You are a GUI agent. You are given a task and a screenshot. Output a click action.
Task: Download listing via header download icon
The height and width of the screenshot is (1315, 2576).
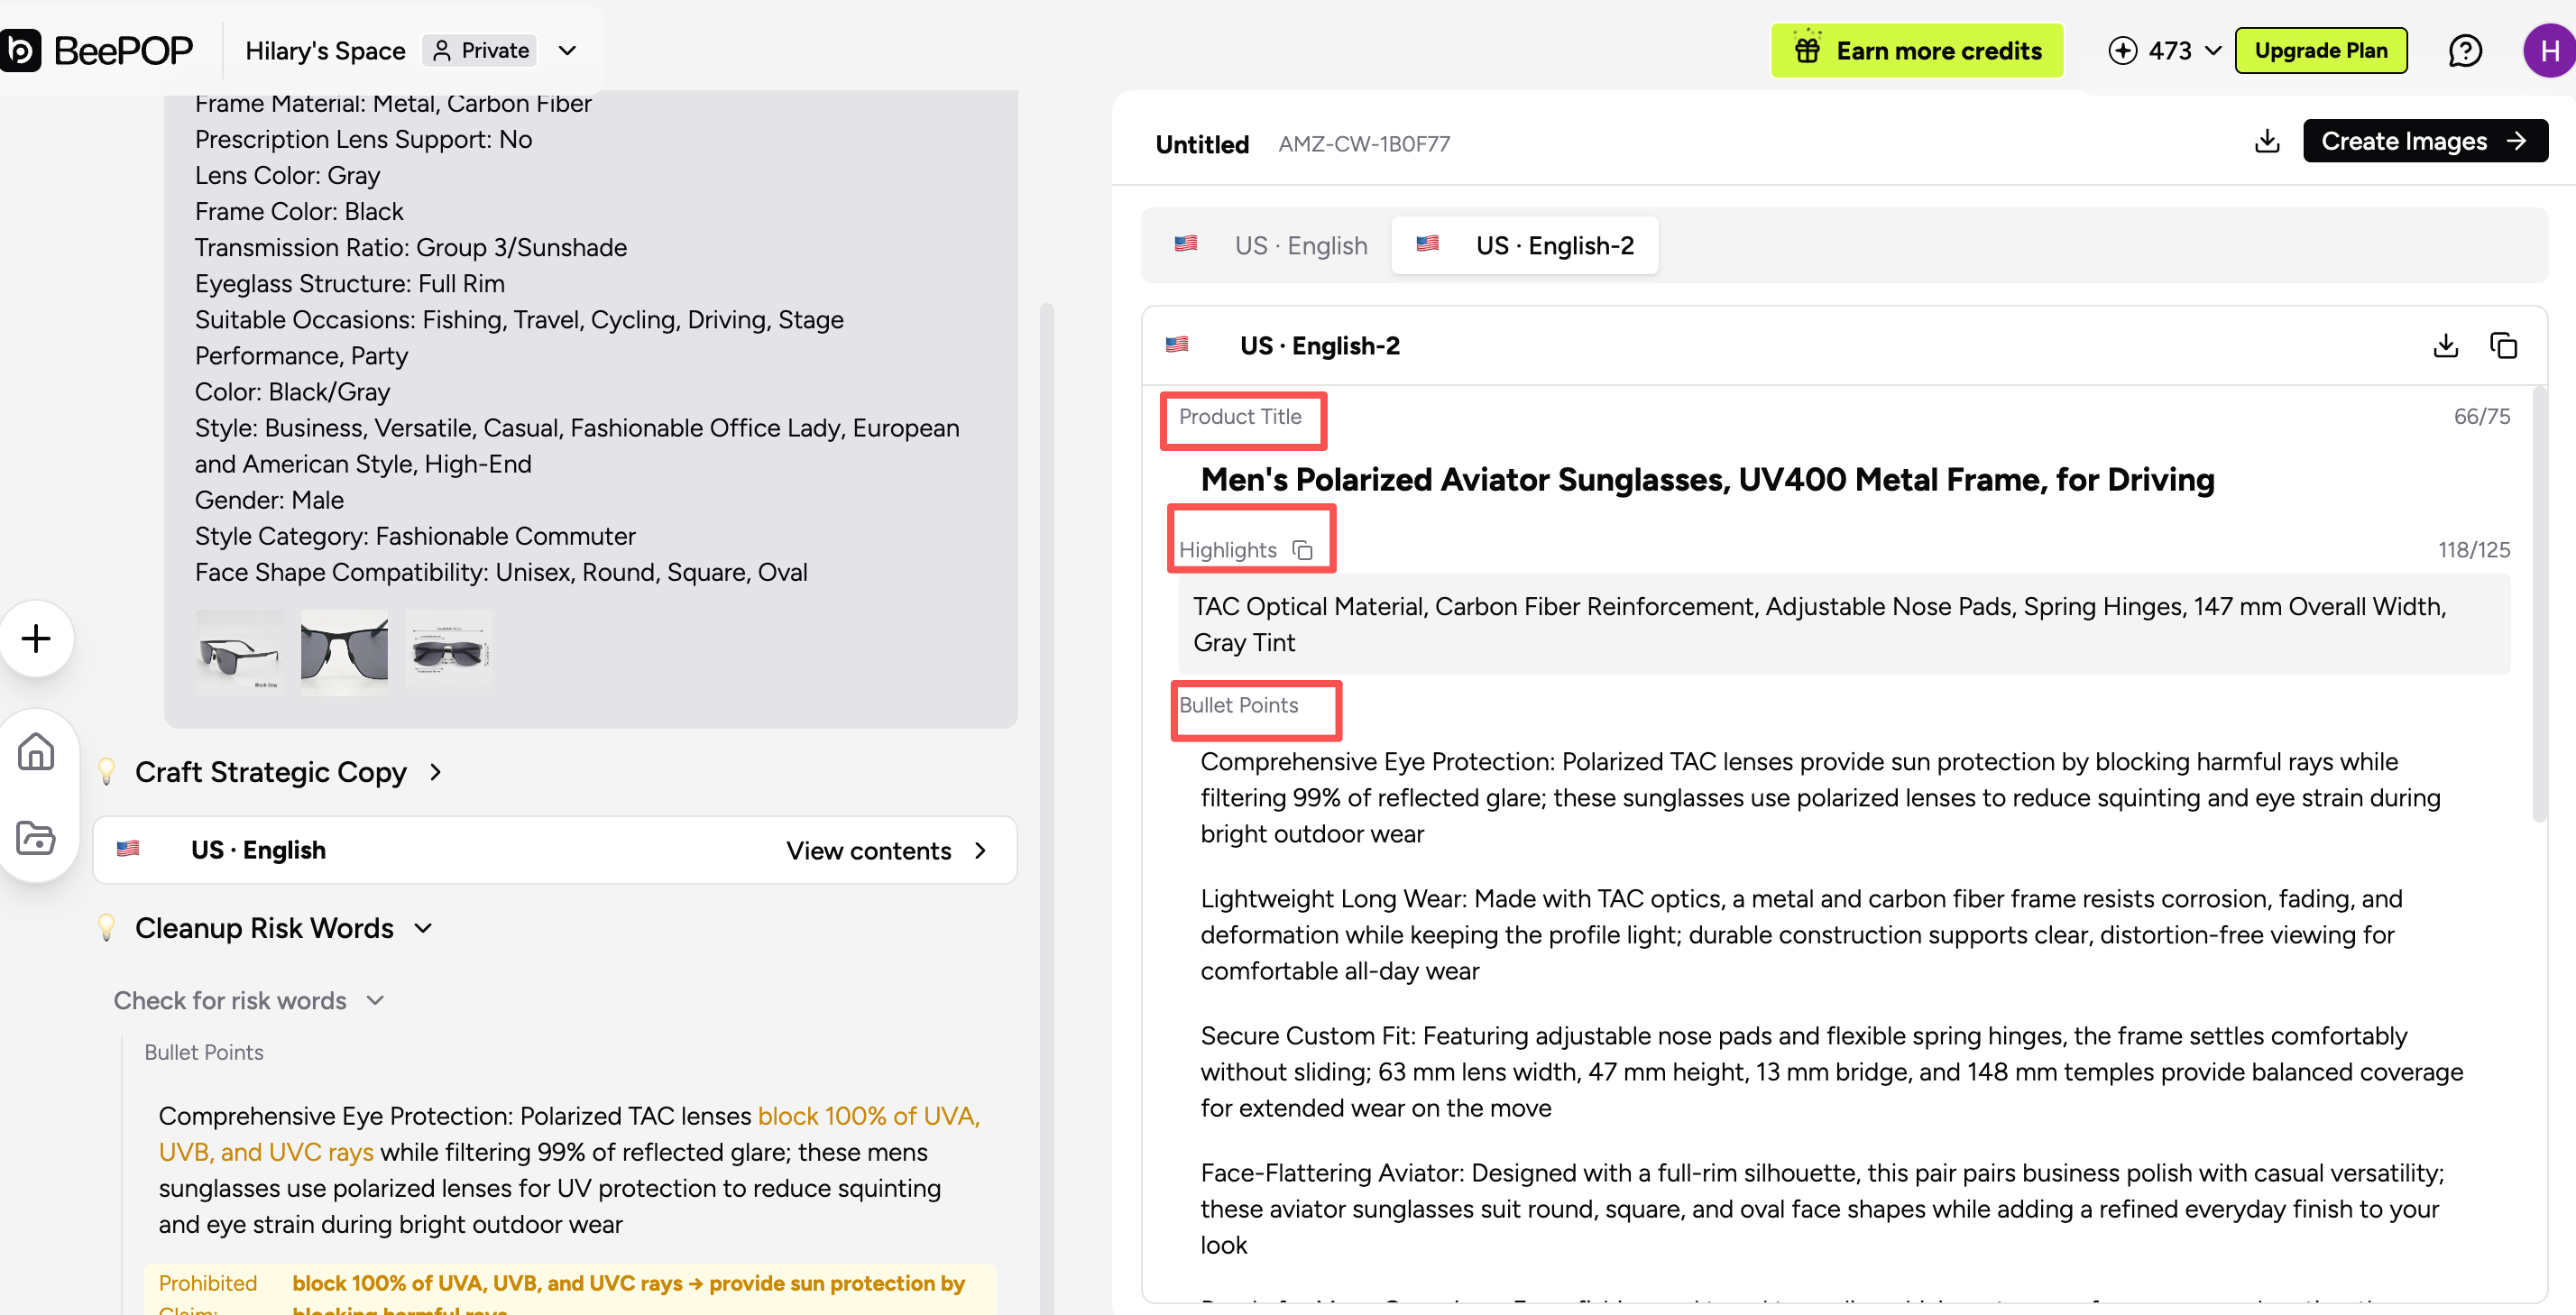[x=2267, y=141]
